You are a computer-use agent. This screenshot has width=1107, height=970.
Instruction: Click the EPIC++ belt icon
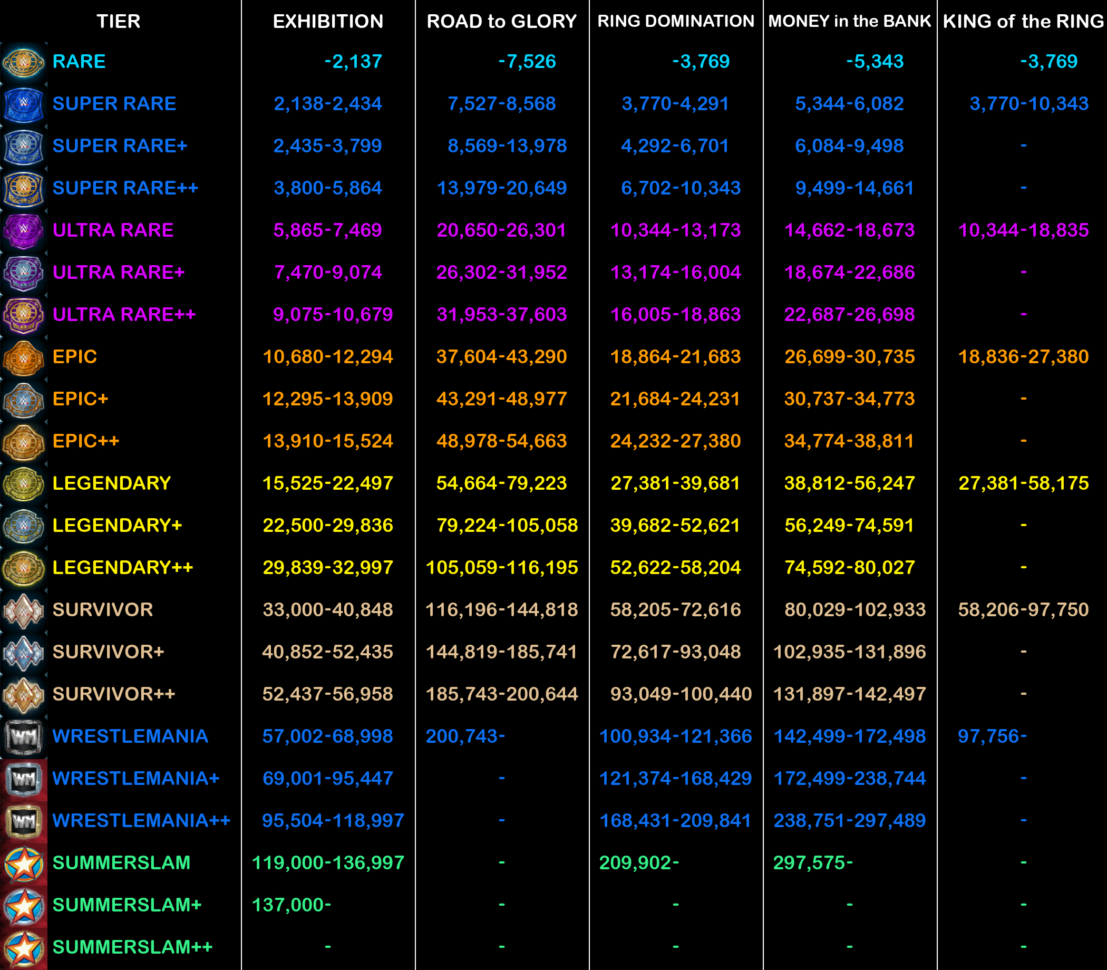tap(23, 442)
